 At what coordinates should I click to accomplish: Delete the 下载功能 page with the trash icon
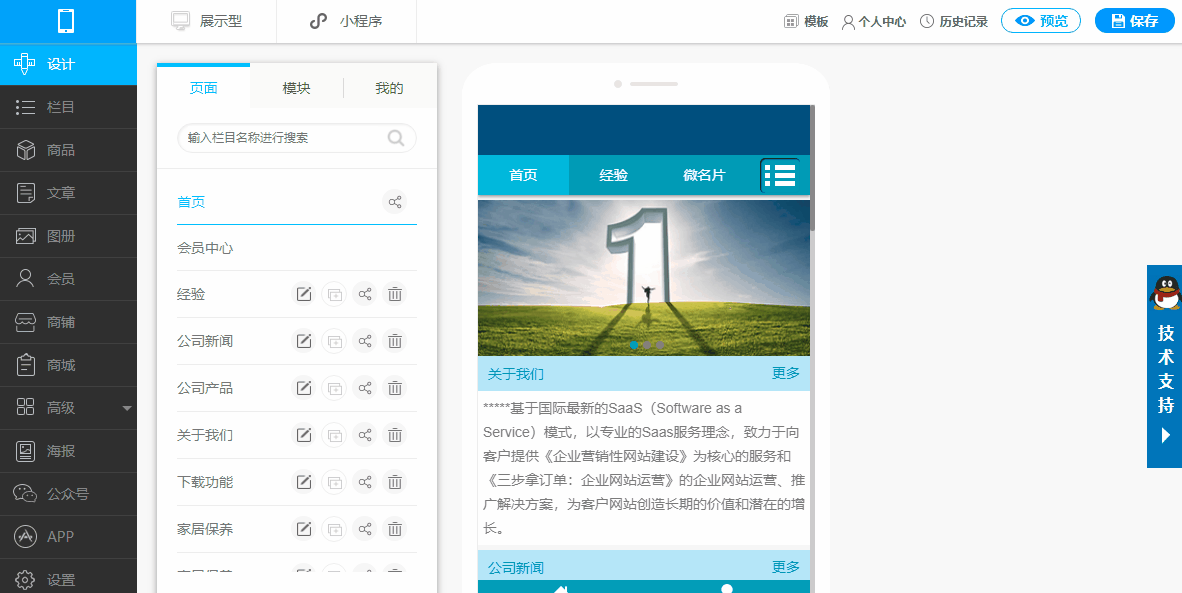pyautogui.click(x=394, y=482)
